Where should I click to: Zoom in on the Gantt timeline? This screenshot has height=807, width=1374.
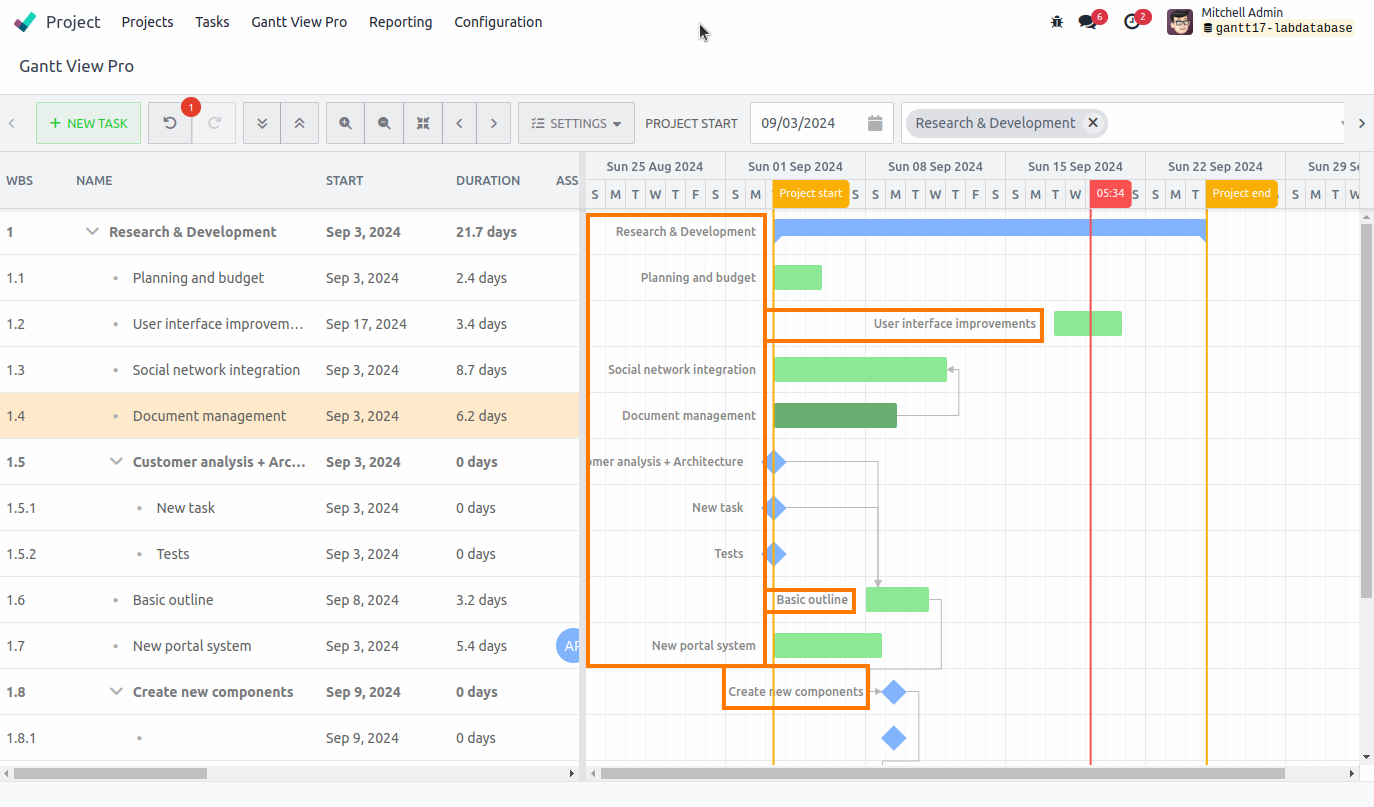(345, 123)
